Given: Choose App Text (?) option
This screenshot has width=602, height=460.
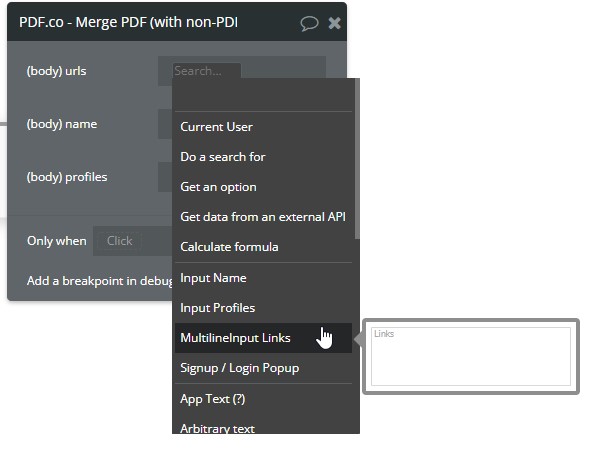Looking at the screenshot, I should [263, 399].
